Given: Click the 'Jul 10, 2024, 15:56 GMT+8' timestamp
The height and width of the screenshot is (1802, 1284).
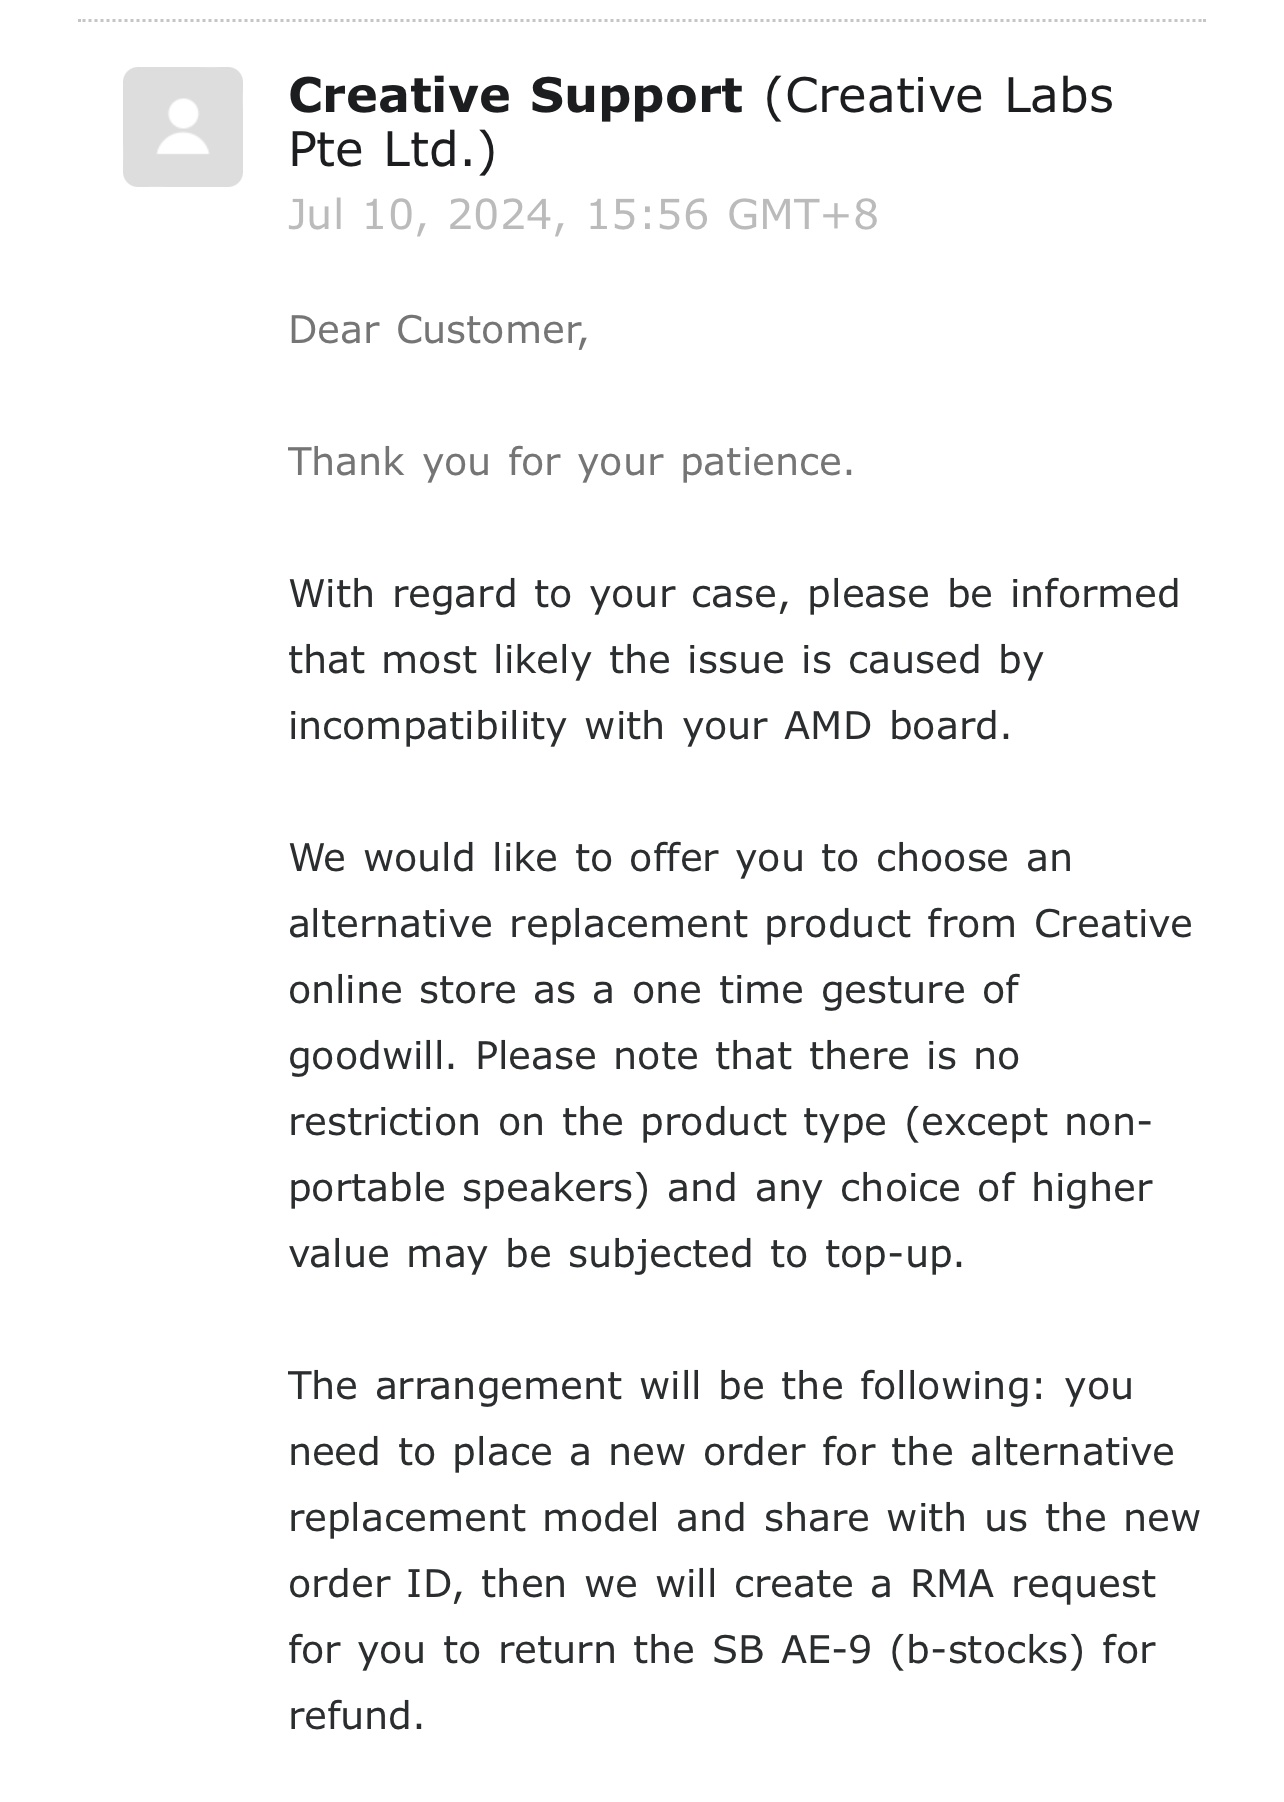Looking at the screenshot, I should click(x=583, y=215).
